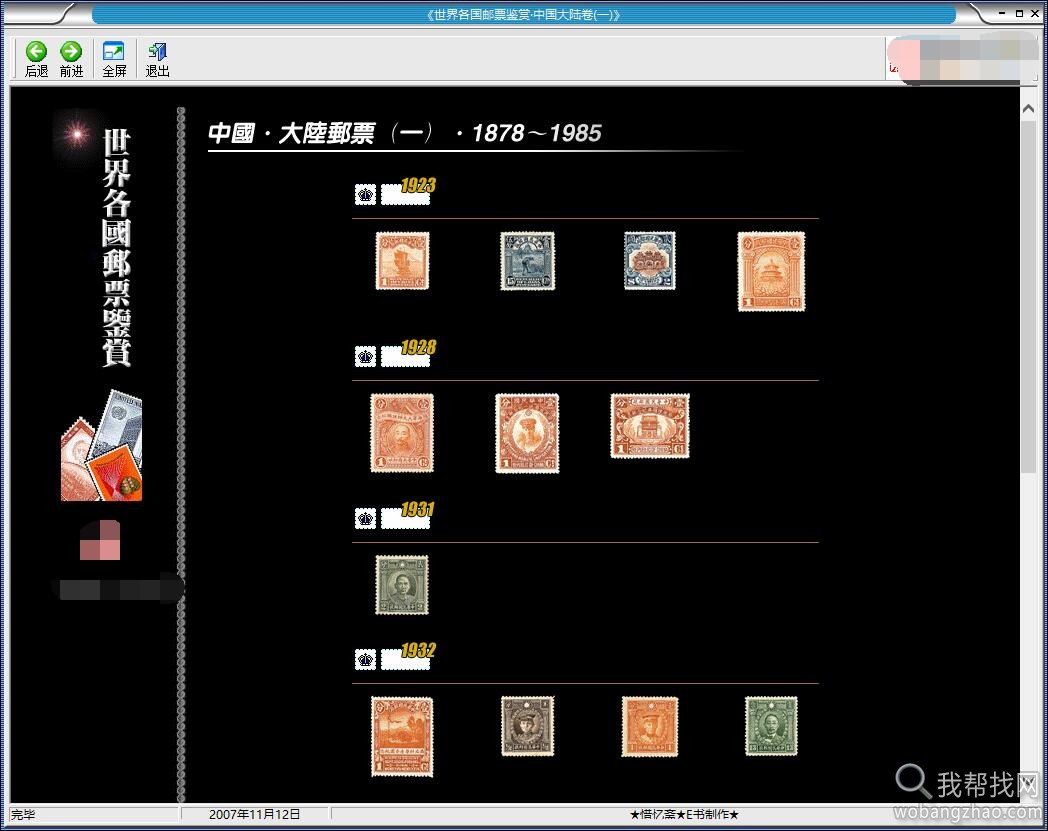Click the status bar credit '★惜忆斋★E书制作★'

[x=684, y=814]
